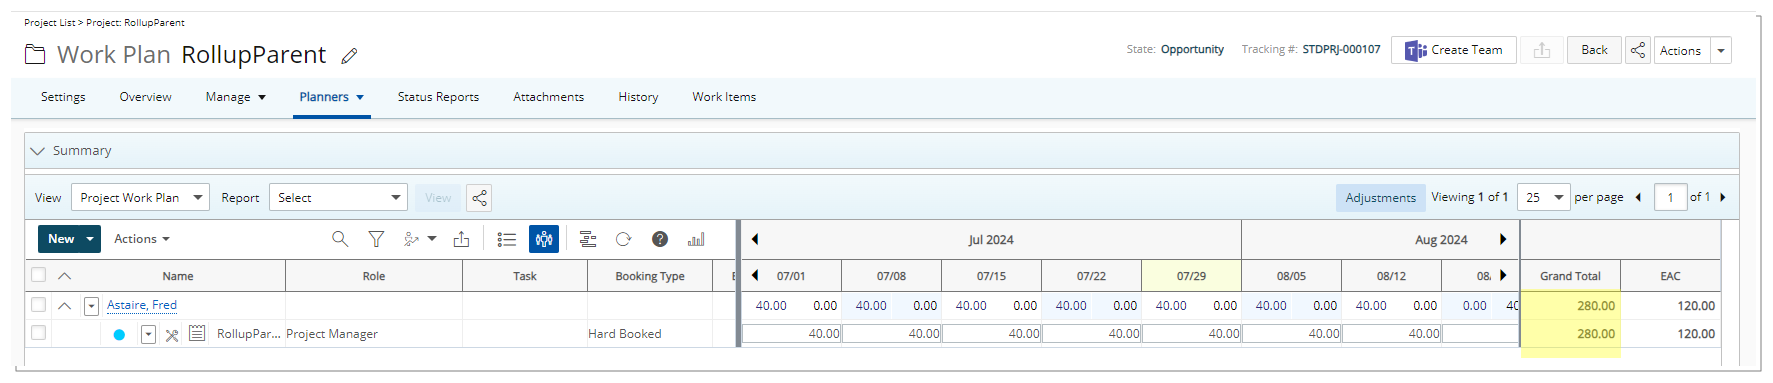
Task: Open the Project Work Plan view dropdown
Action: [140, 197]
